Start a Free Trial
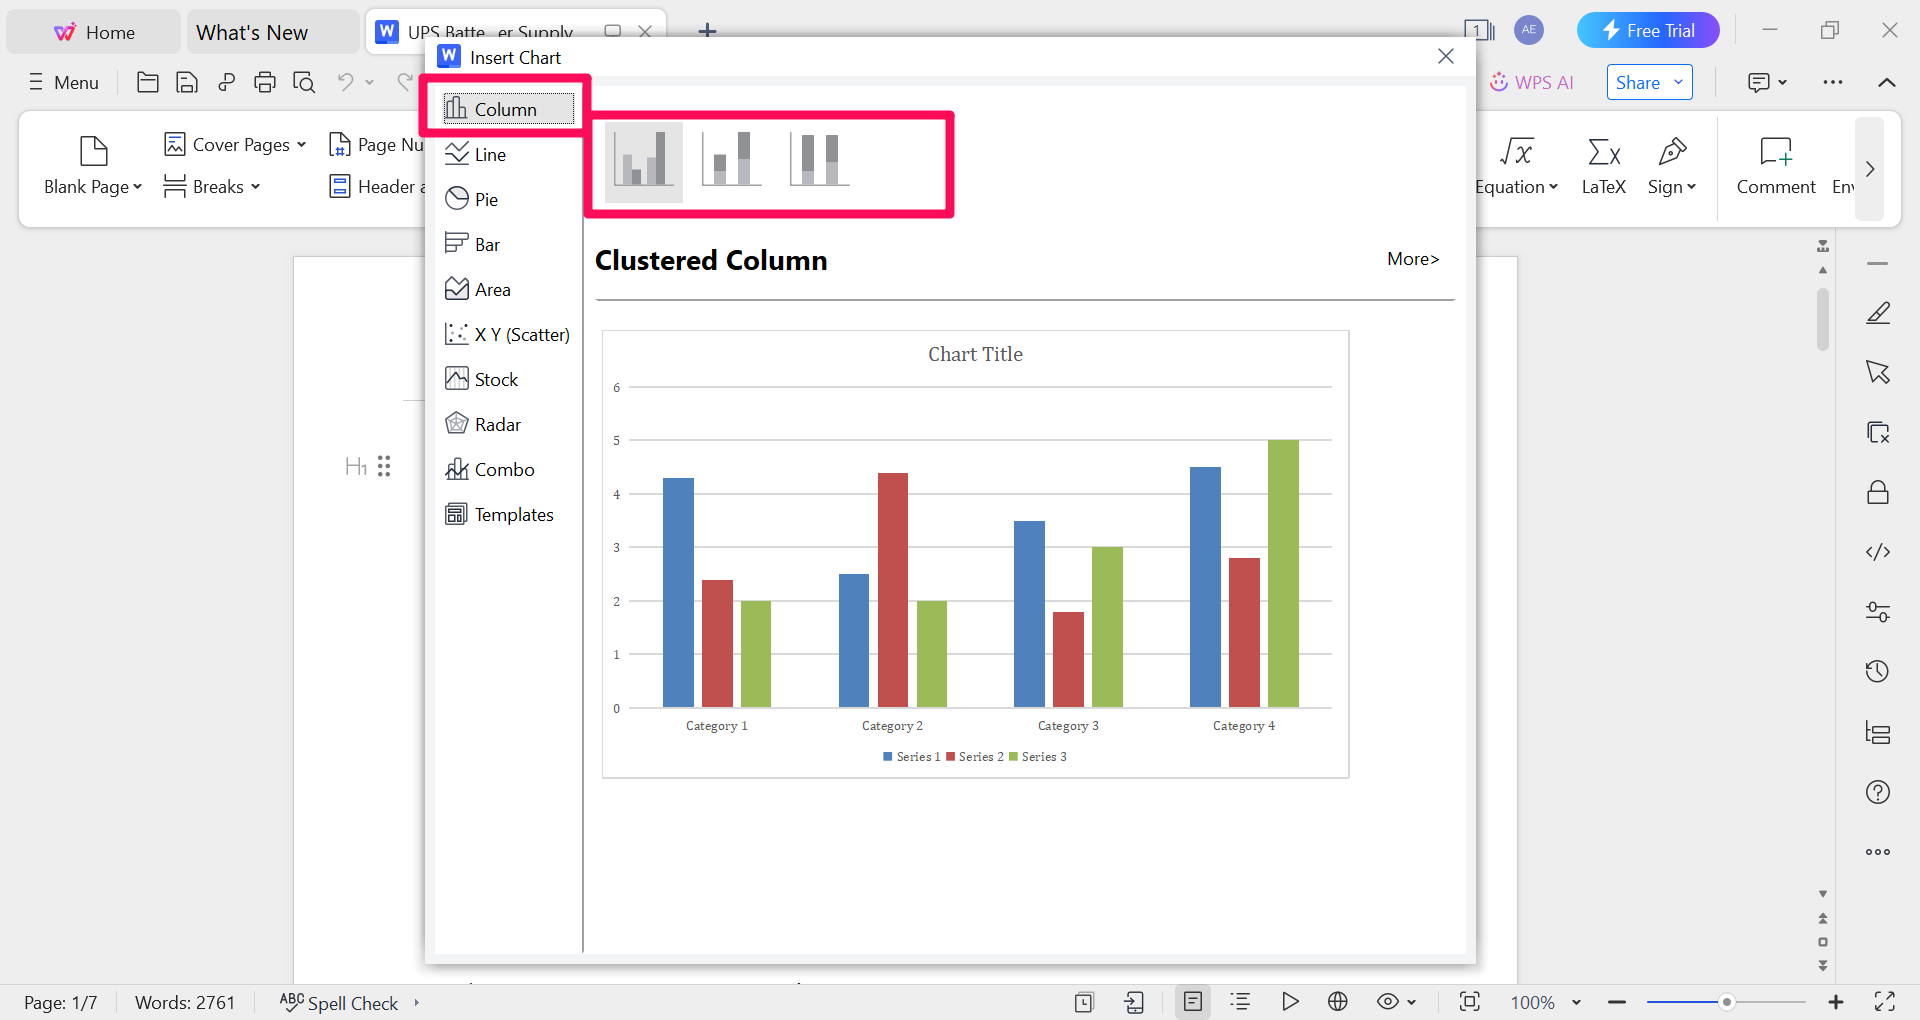 click(1647, 30)
